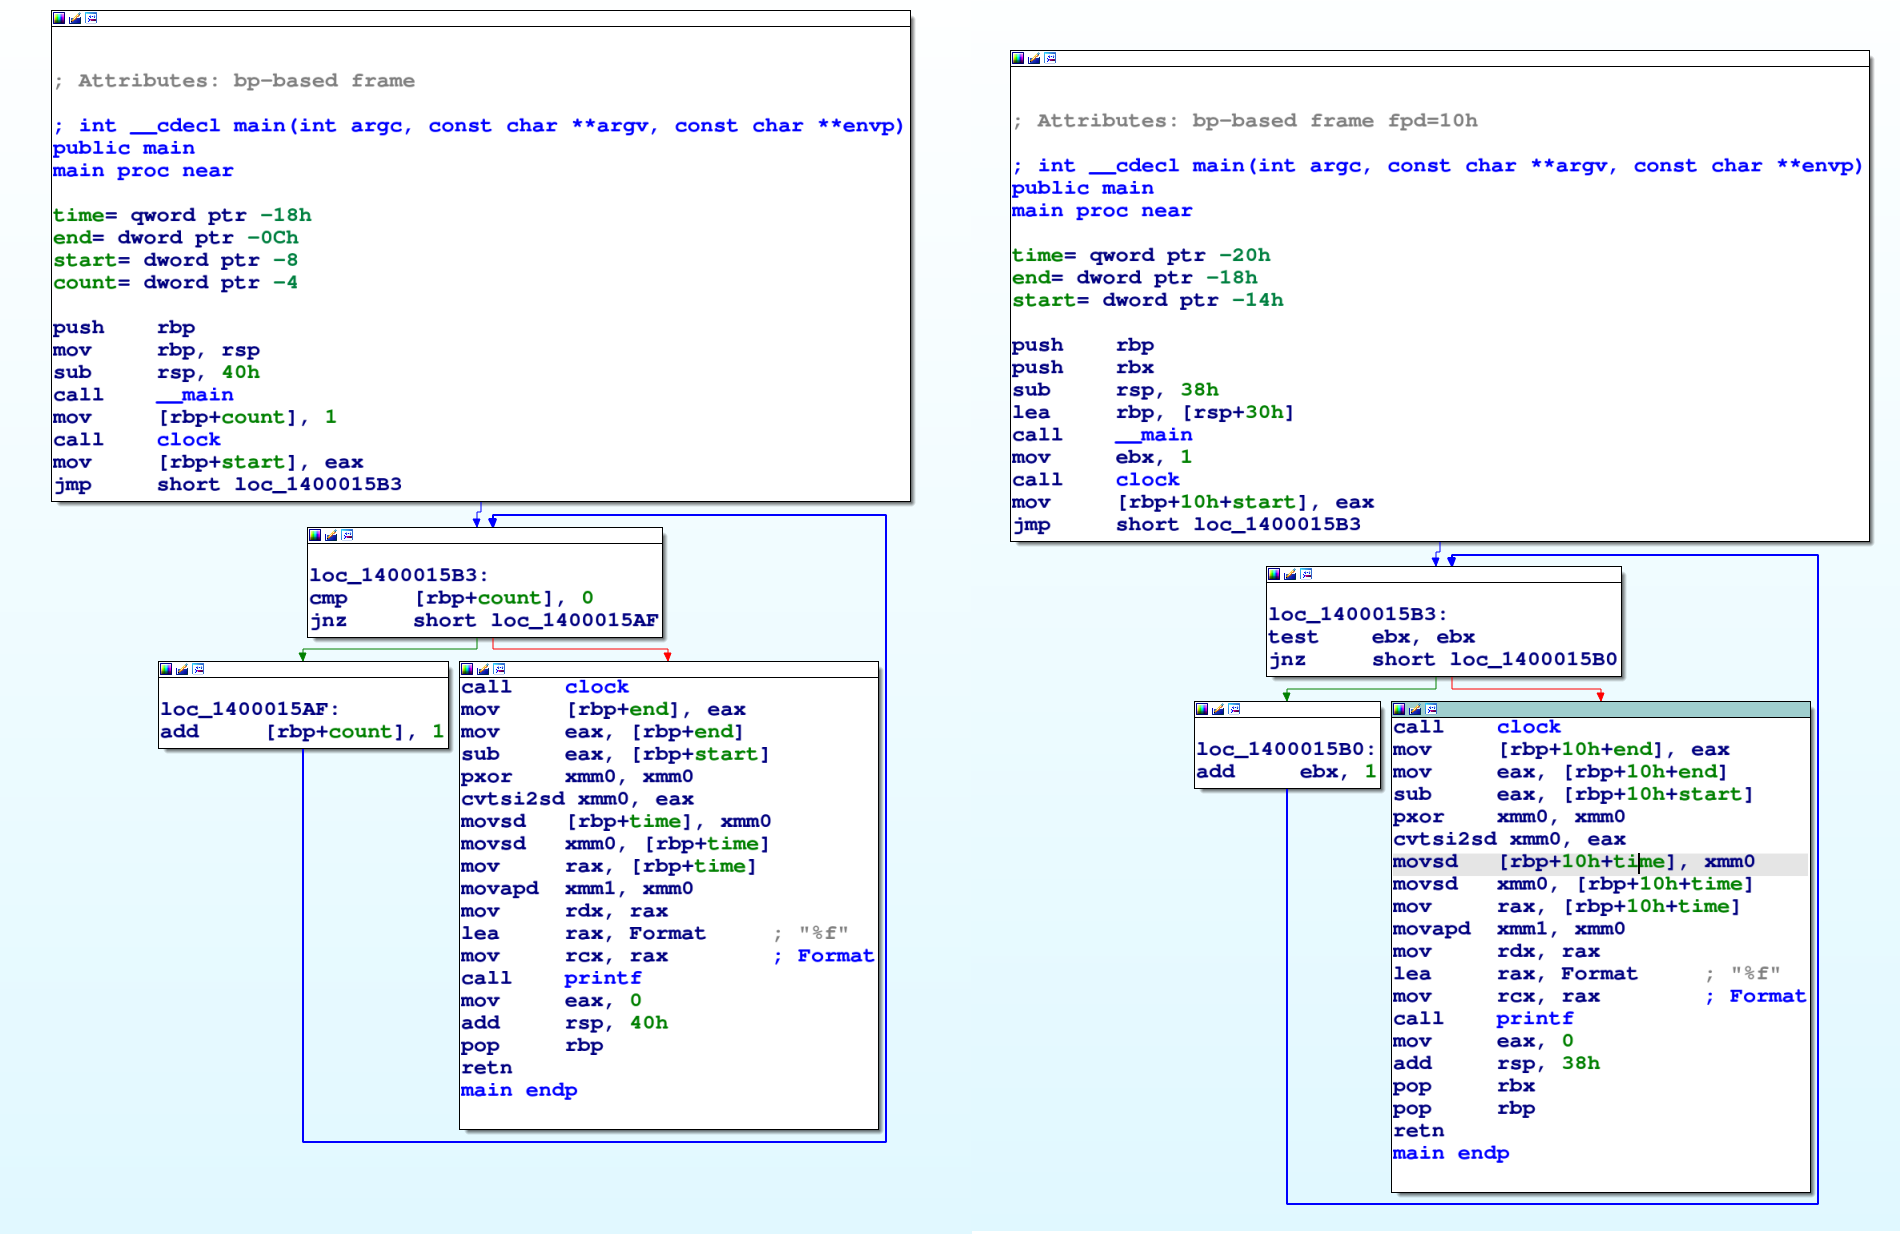
Task: Click the pencil icon on the 'fpd=10h' main block
Action: [1034, 58]
